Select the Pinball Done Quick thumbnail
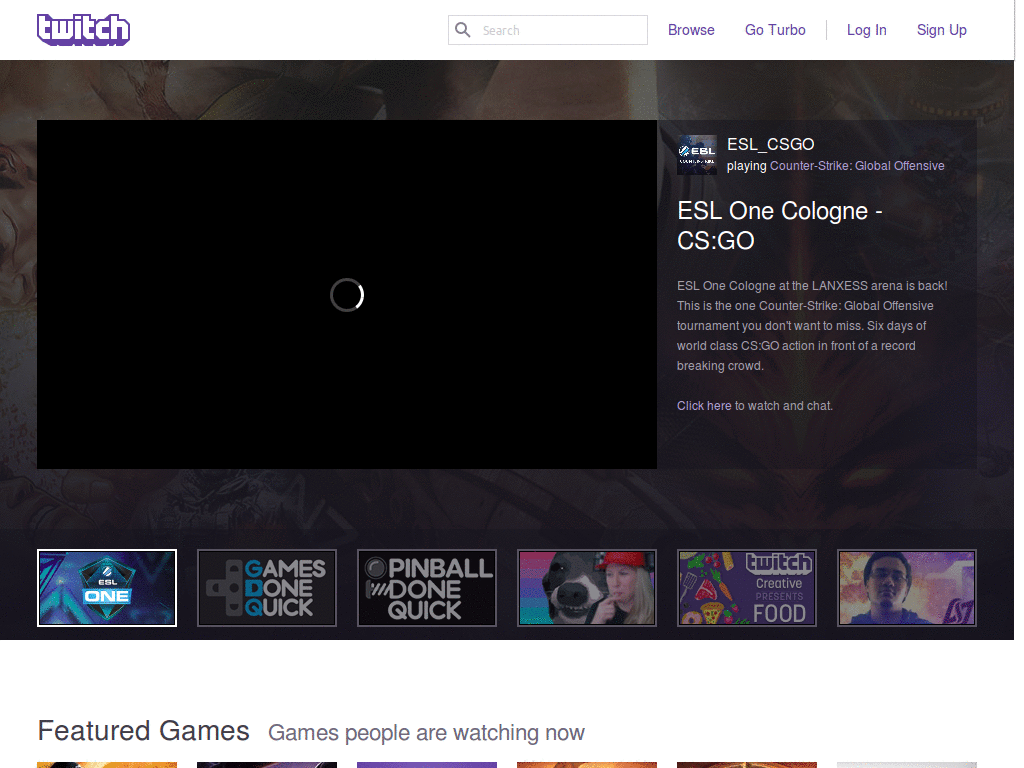The height and width of the screenshot is (768, 1024). point(427,588)
